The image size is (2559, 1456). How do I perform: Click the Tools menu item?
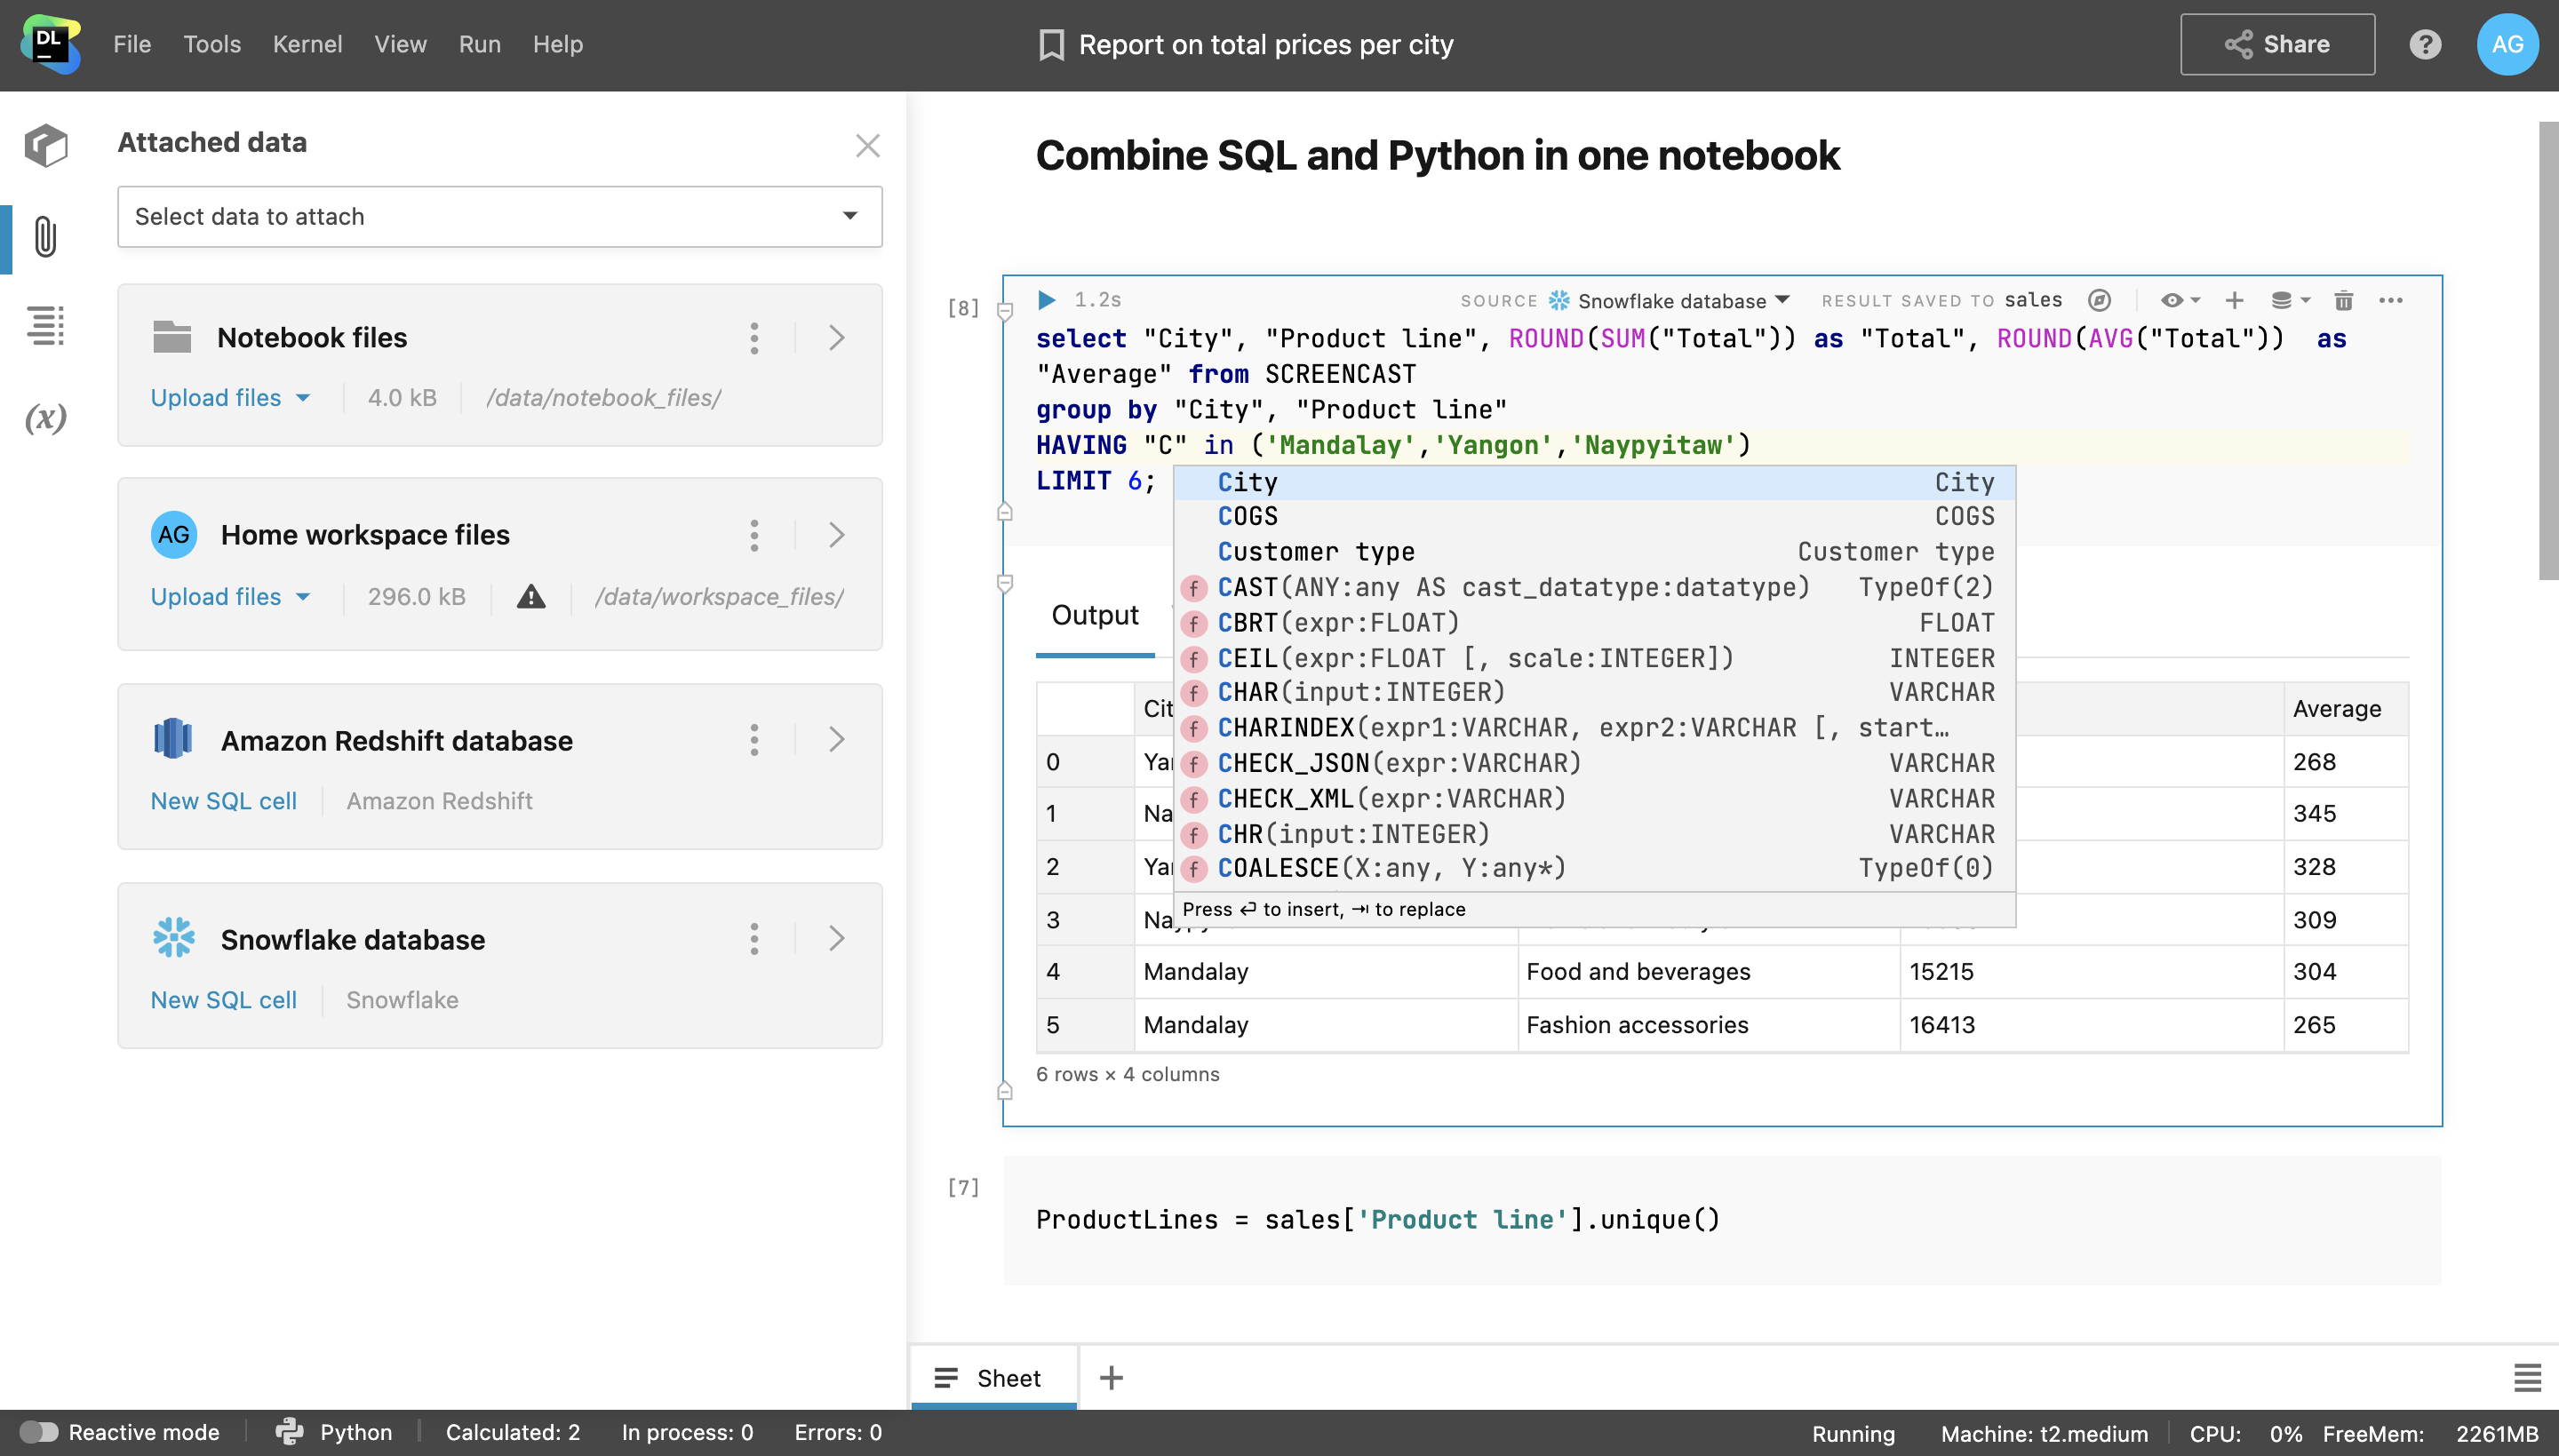(211, 44)
